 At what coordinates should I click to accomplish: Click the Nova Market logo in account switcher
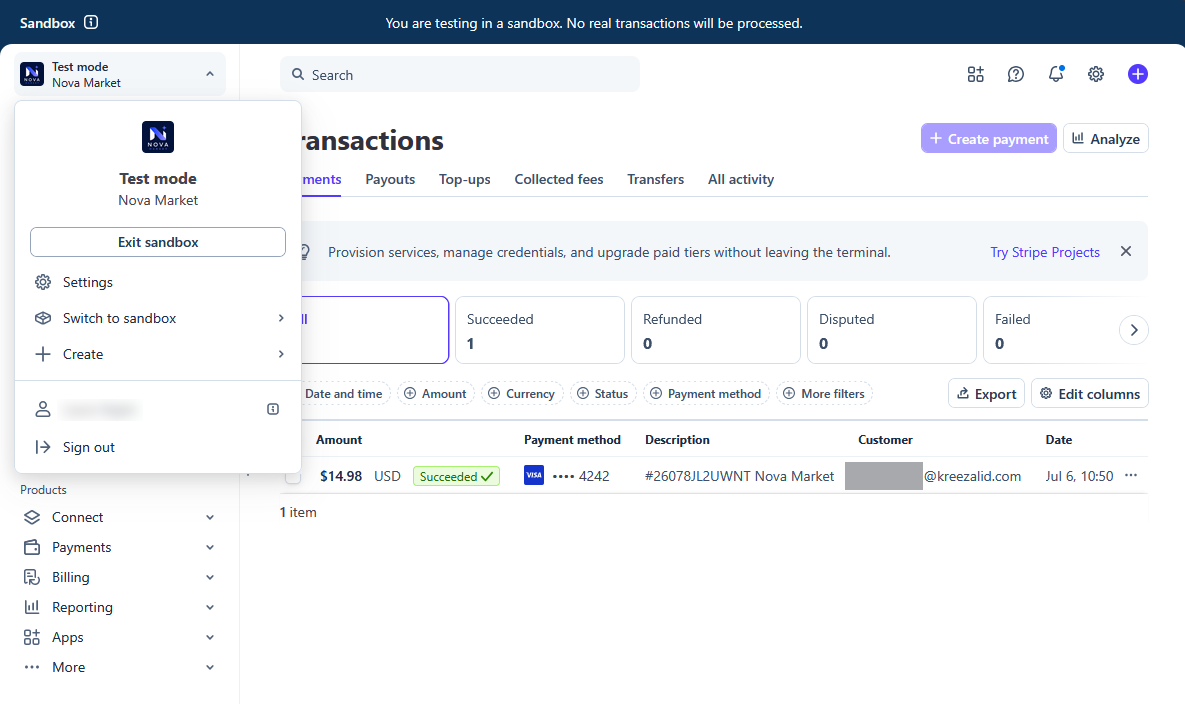tap(32, 74)
